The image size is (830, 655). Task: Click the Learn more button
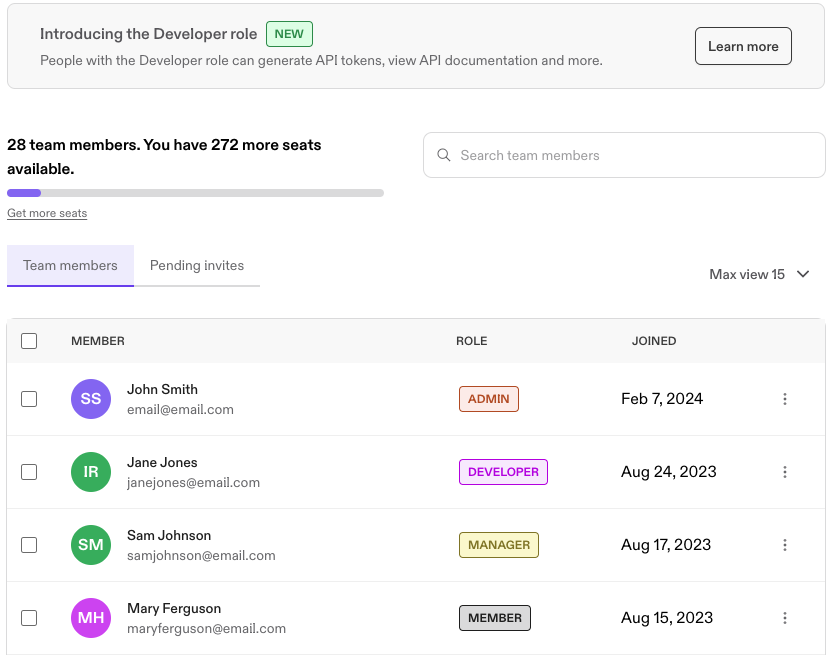coord(743,46)
